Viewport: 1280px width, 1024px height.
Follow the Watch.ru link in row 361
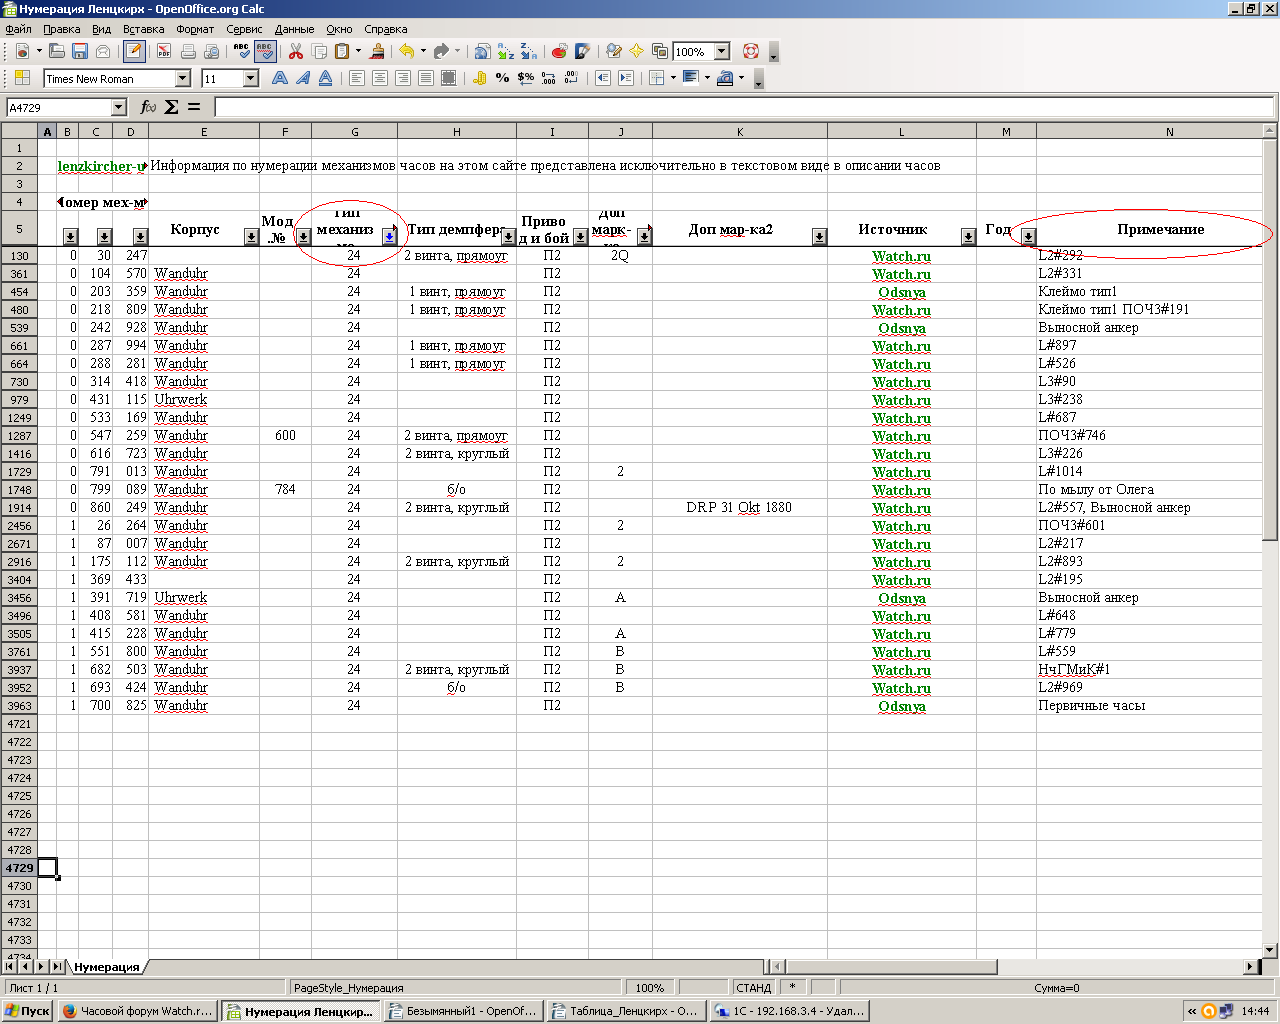901,274
